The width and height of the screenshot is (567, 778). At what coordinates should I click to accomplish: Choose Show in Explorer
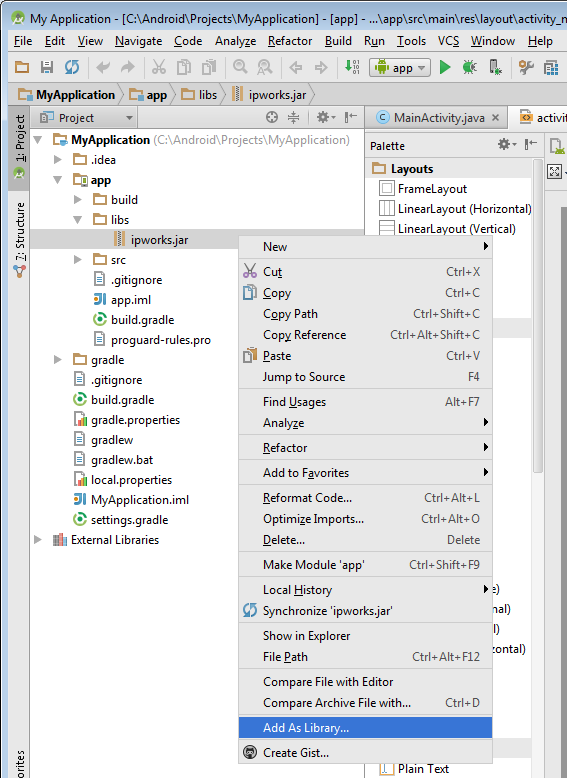point(366,636)
